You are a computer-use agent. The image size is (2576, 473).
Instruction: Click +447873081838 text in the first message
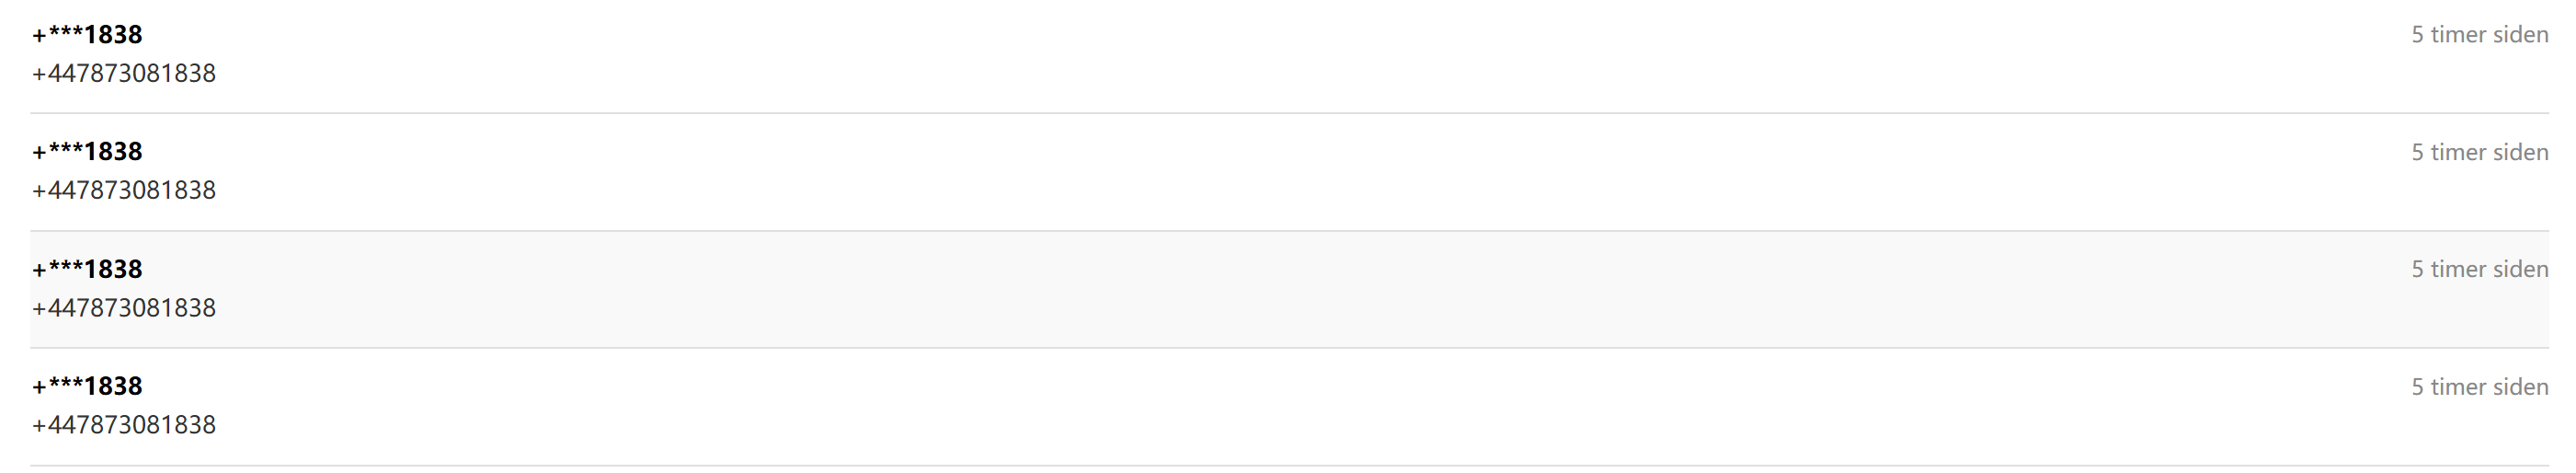124,74
